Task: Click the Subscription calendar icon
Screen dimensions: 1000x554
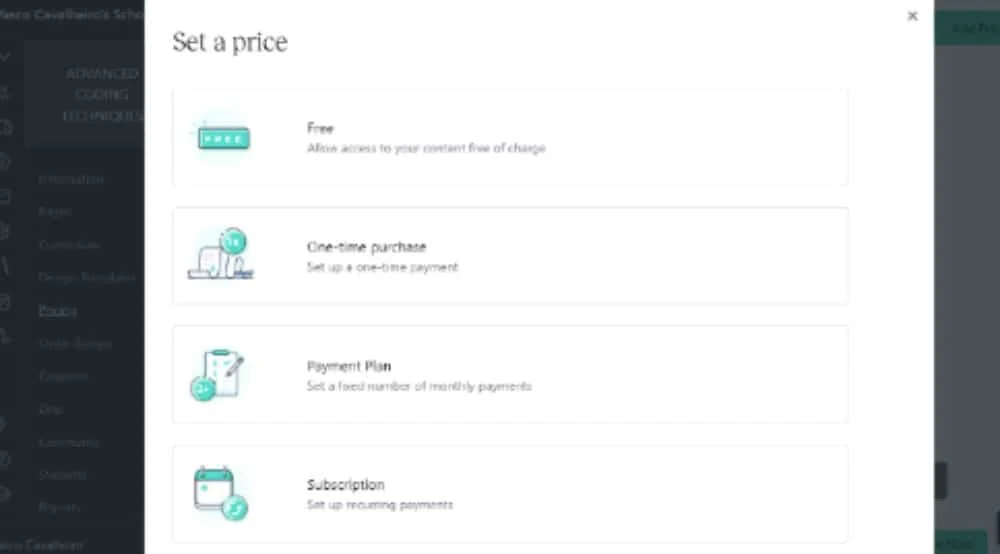Action: (x=220, y=493)
